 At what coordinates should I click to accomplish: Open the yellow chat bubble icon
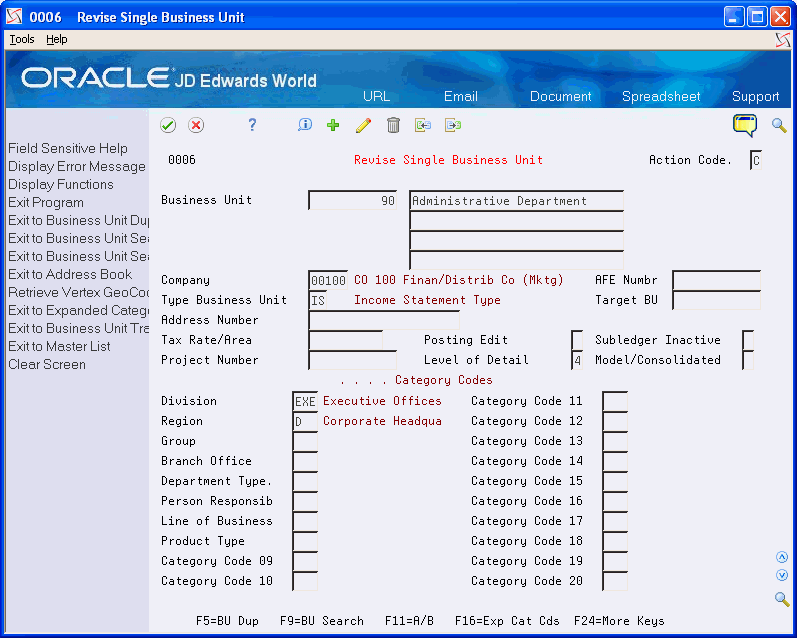coord(745,125)
